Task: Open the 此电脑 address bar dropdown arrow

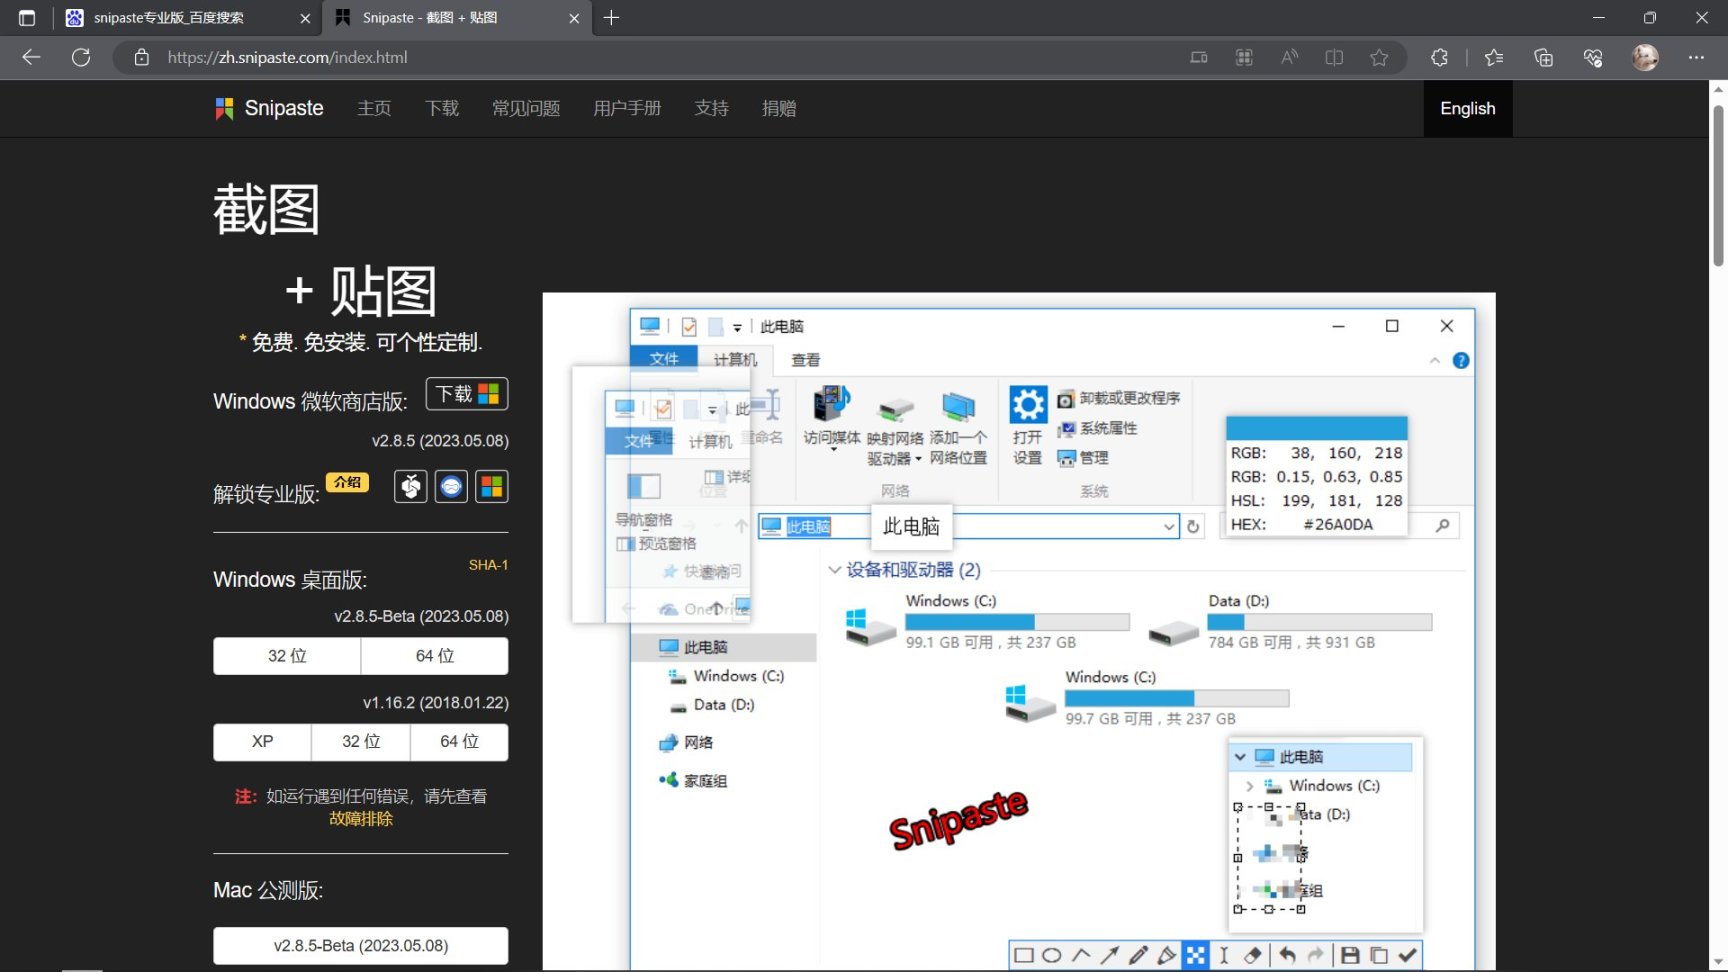Action: [1169, 527]
